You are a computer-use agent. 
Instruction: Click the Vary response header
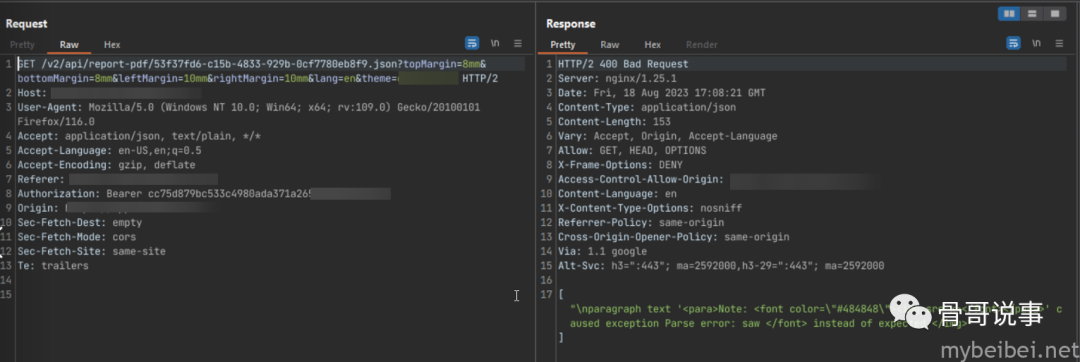(x=667, y=136)
